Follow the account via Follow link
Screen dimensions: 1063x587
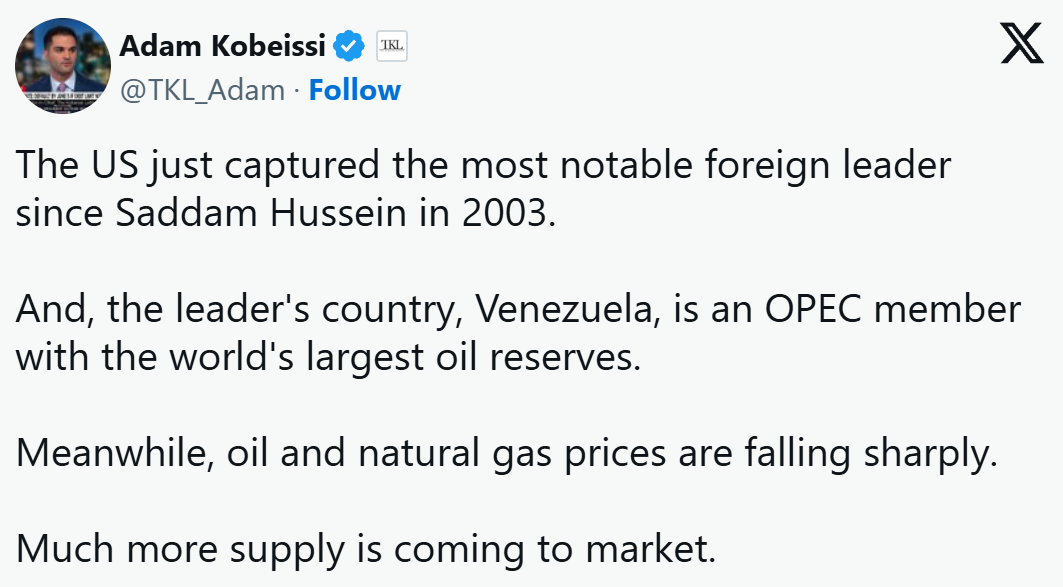point(354,90)
